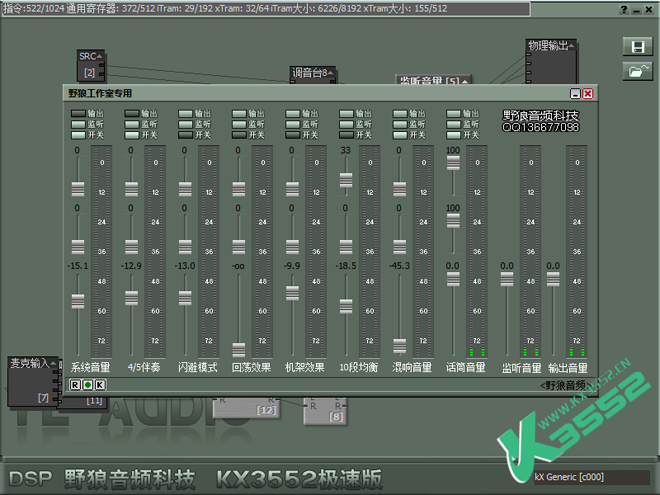Viewport: 660px width, 495px height.
Task: Click the 系统音量 top slider at 0
Action: click(x=78, y=189)
